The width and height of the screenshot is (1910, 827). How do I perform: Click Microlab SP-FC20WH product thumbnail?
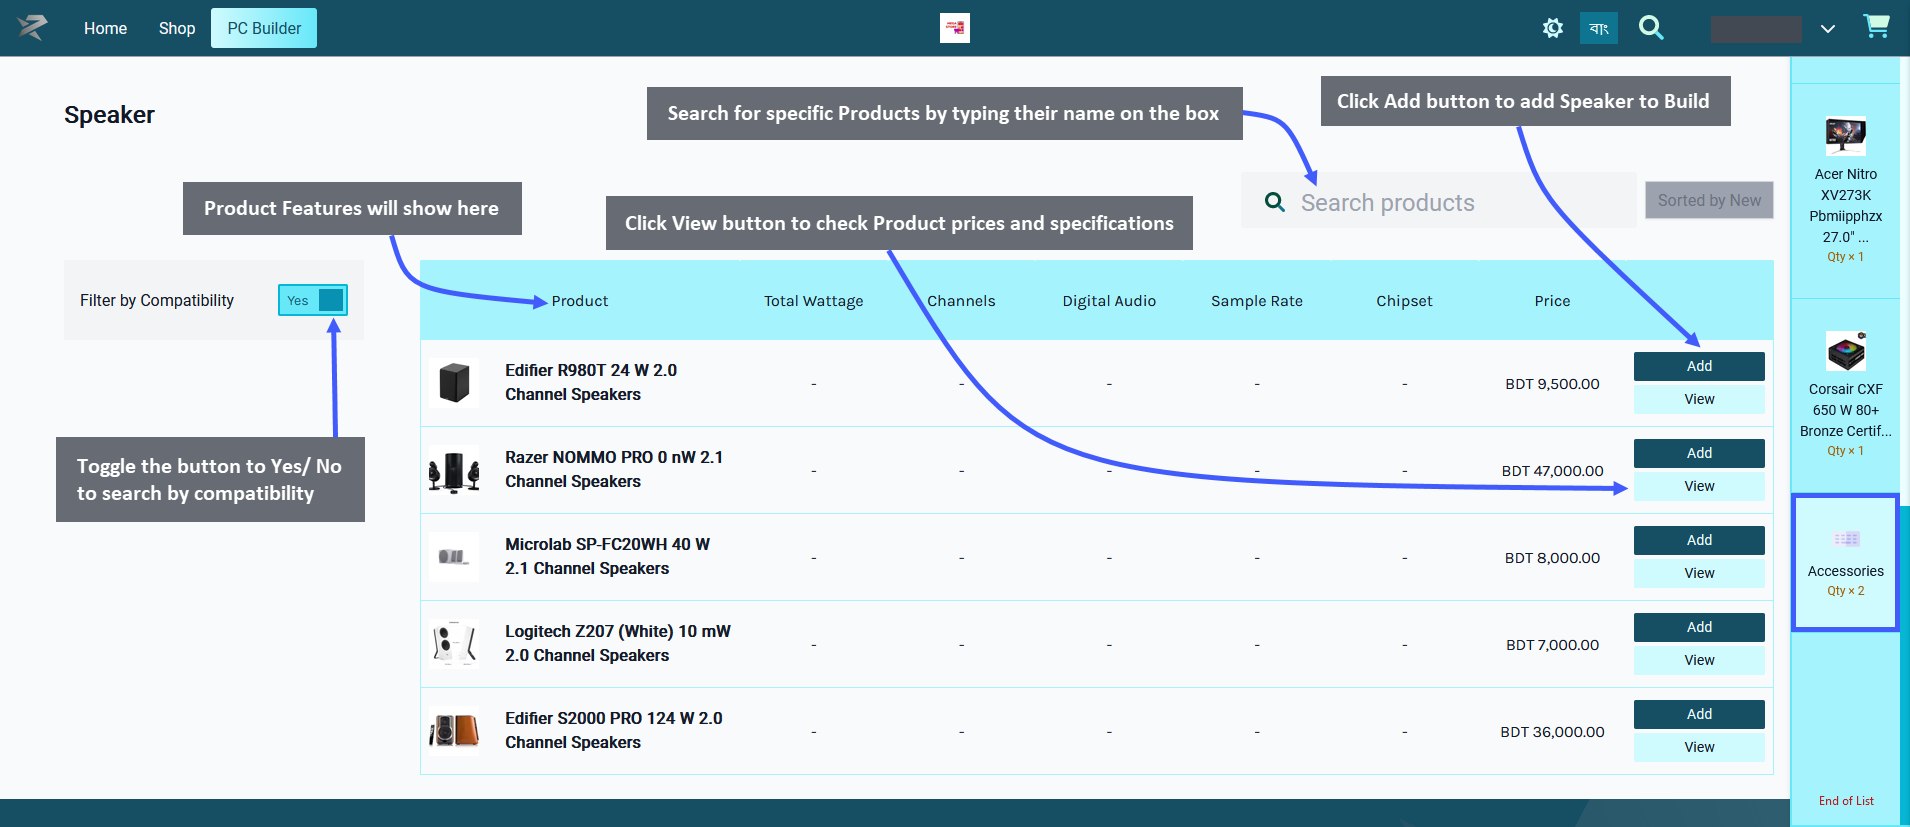pos(454,557)
